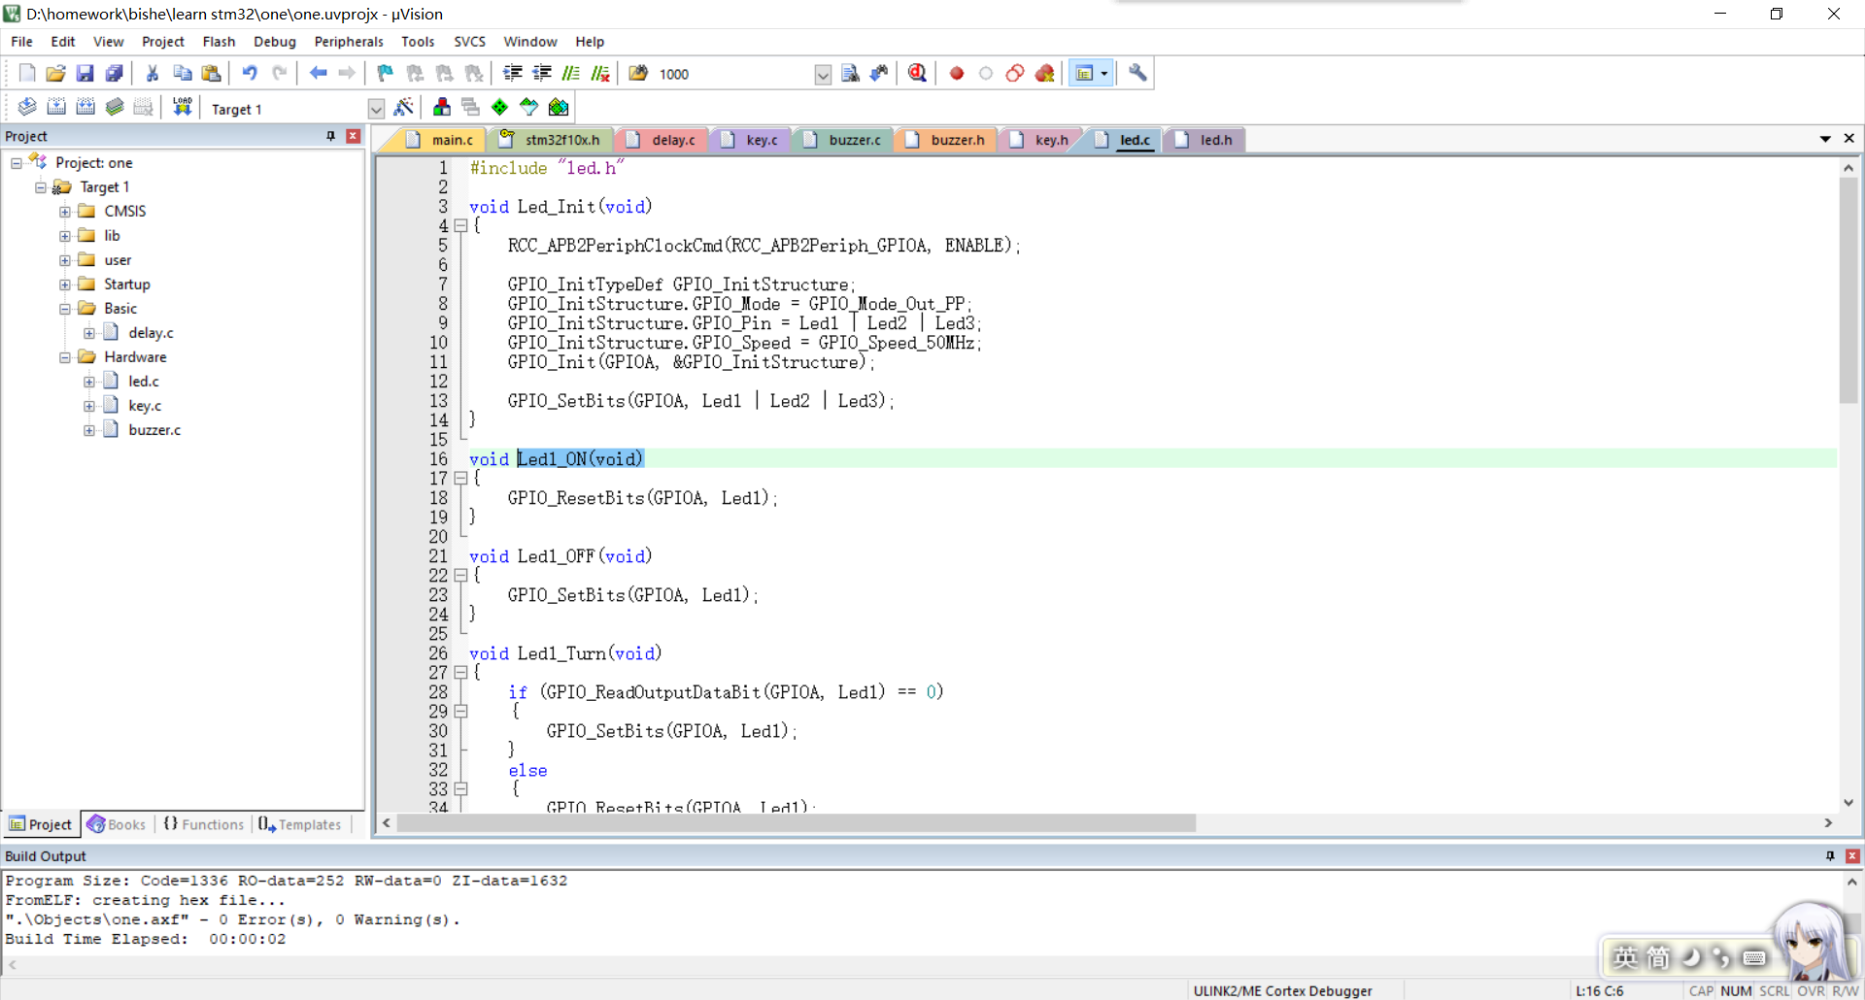Switch to the Templates panel tab

tap(299, 824)
